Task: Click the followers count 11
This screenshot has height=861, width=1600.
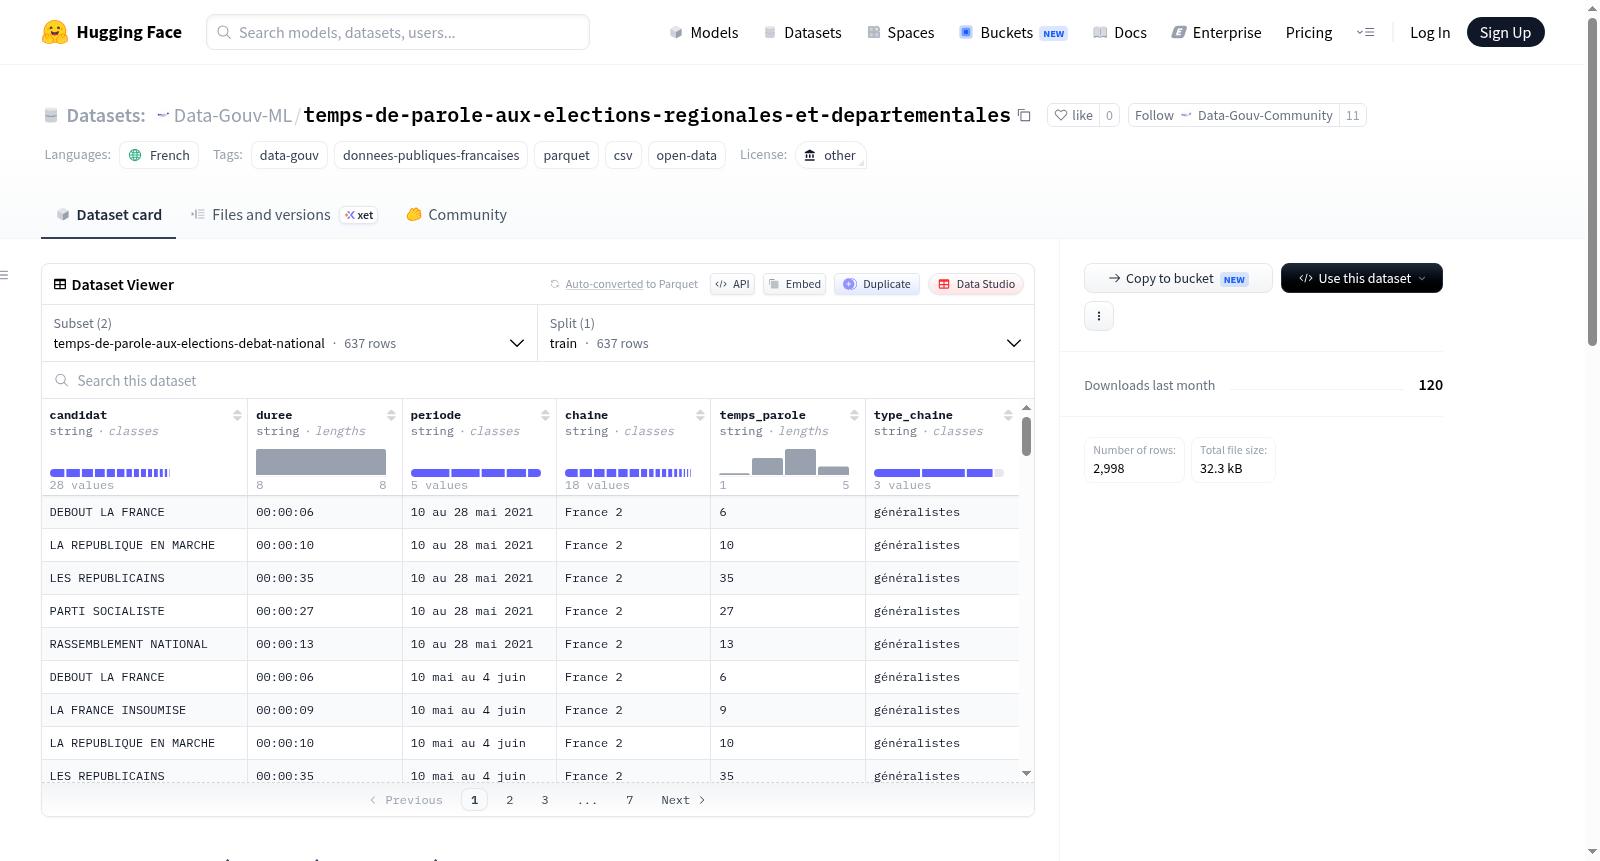Action: click(1352, 115)
